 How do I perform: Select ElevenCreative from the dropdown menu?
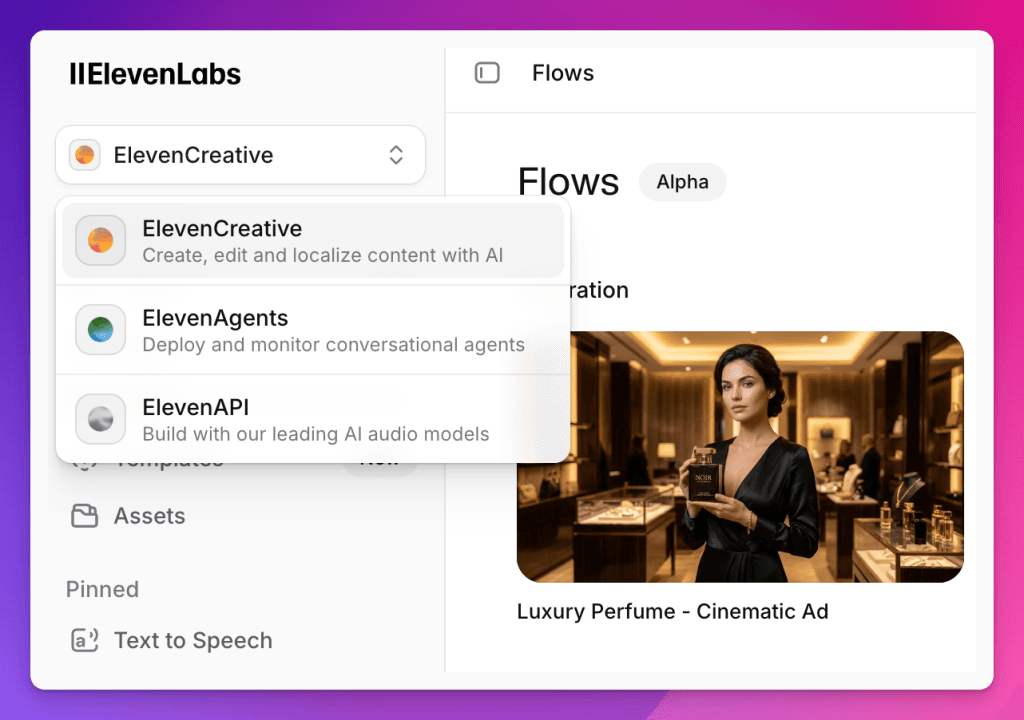313,240
